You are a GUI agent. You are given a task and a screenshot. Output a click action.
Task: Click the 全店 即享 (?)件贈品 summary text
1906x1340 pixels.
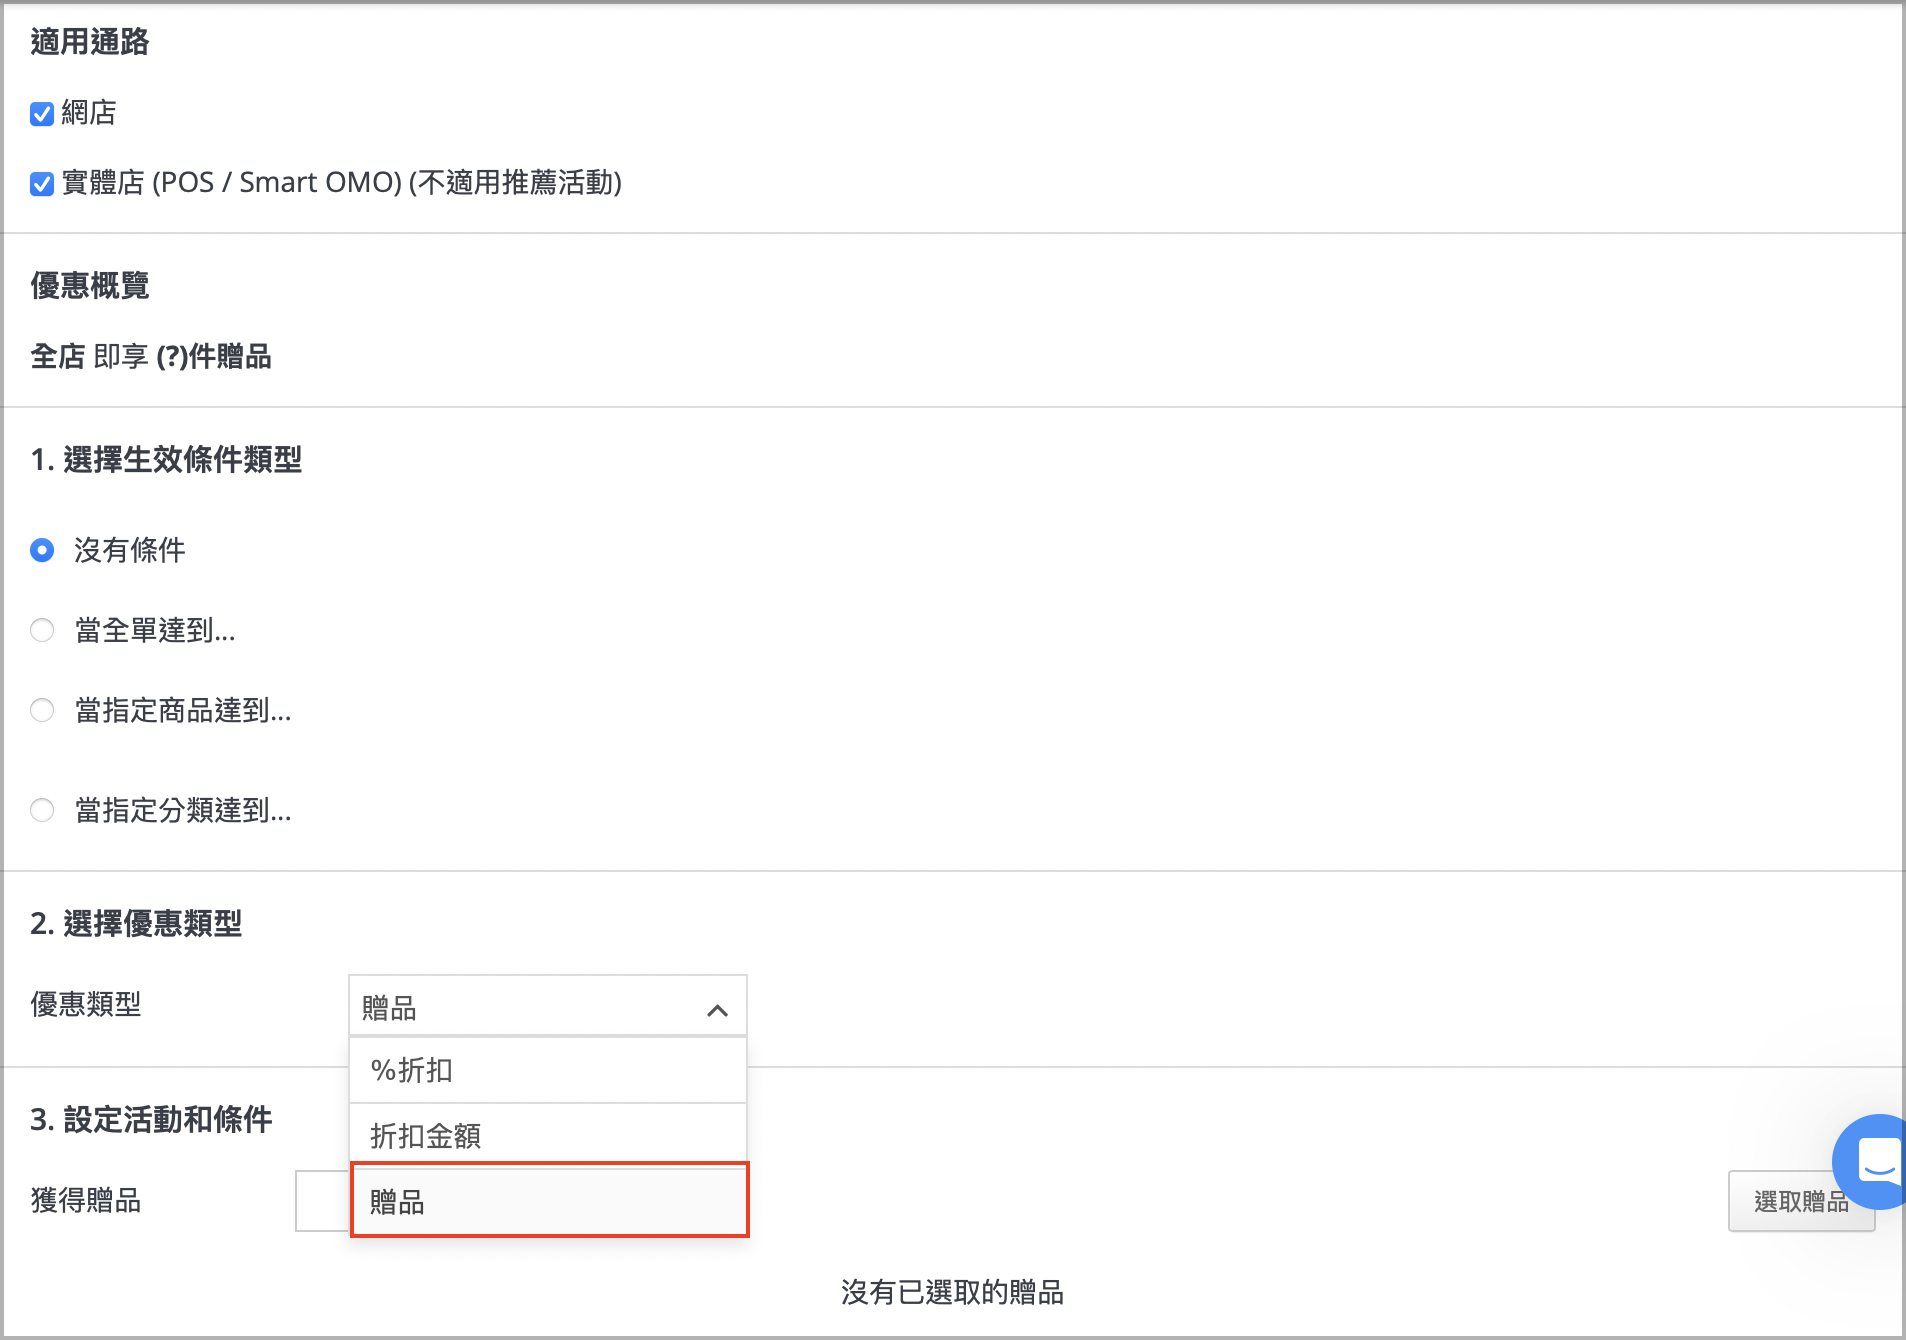(x=151, y=356)
